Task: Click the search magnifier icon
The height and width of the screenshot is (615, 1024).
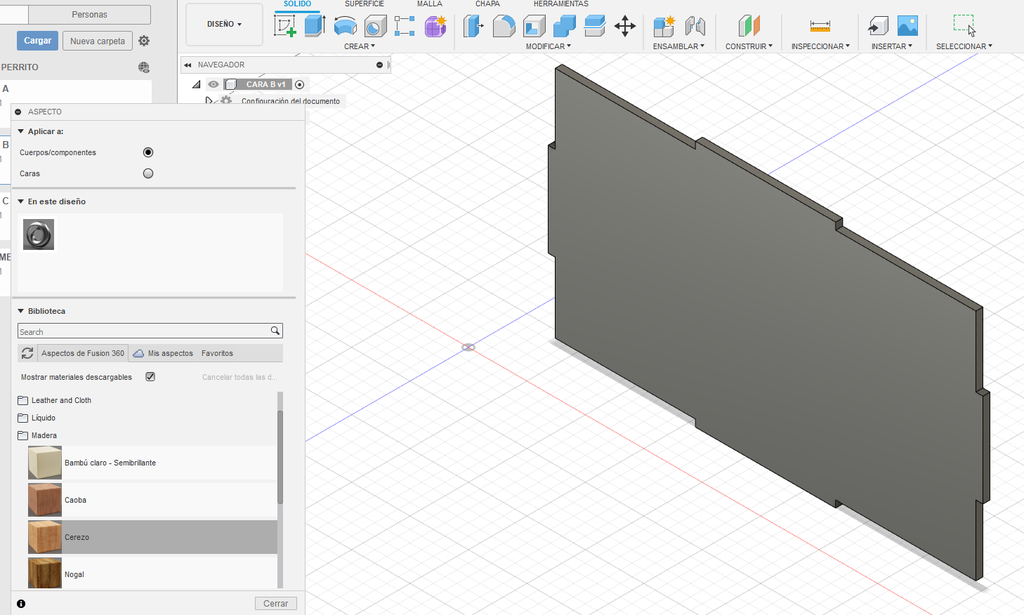Action: 276,331
